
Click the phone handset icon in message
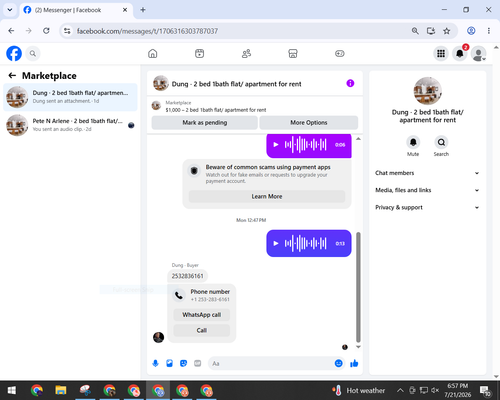pos(179,295)
